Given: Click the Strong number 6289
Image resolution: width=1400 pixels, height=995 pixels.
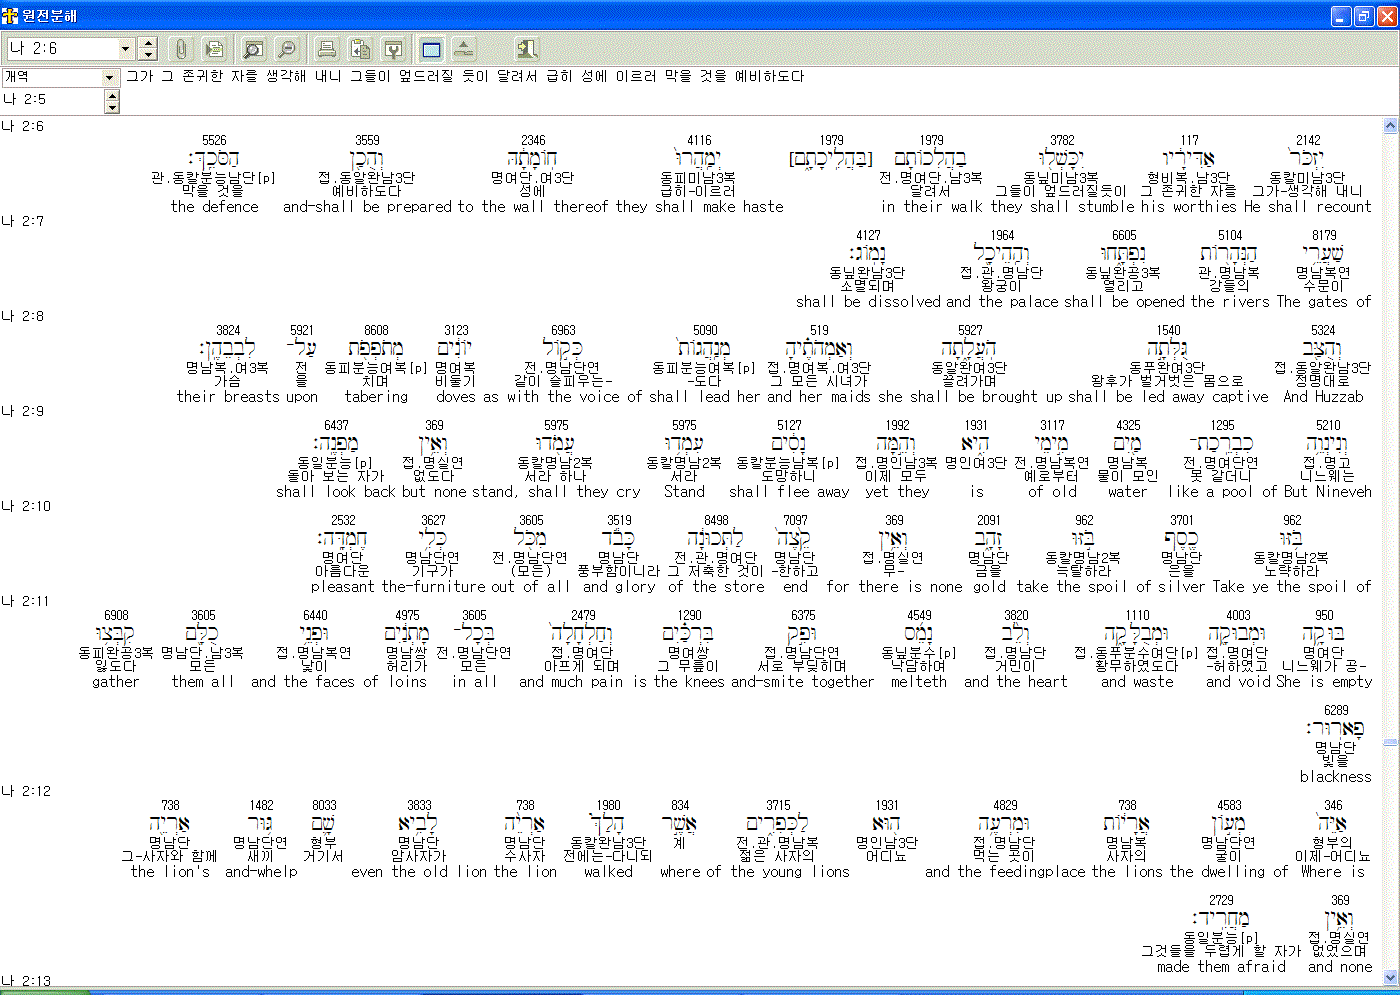Looking at the screenshot, I should pos(1336,711).
